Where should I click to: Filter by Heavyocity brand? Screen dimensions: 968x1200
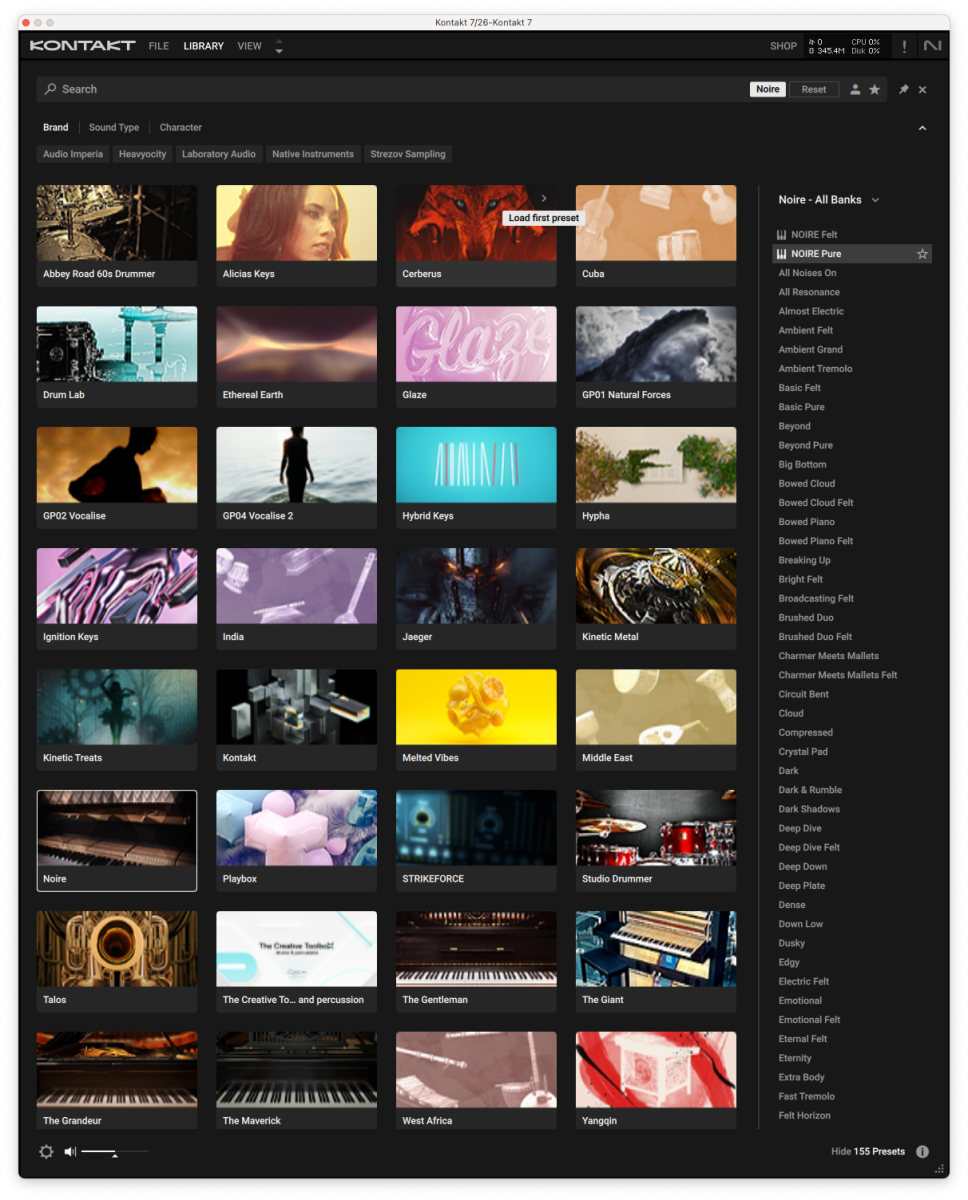(142, 154)
